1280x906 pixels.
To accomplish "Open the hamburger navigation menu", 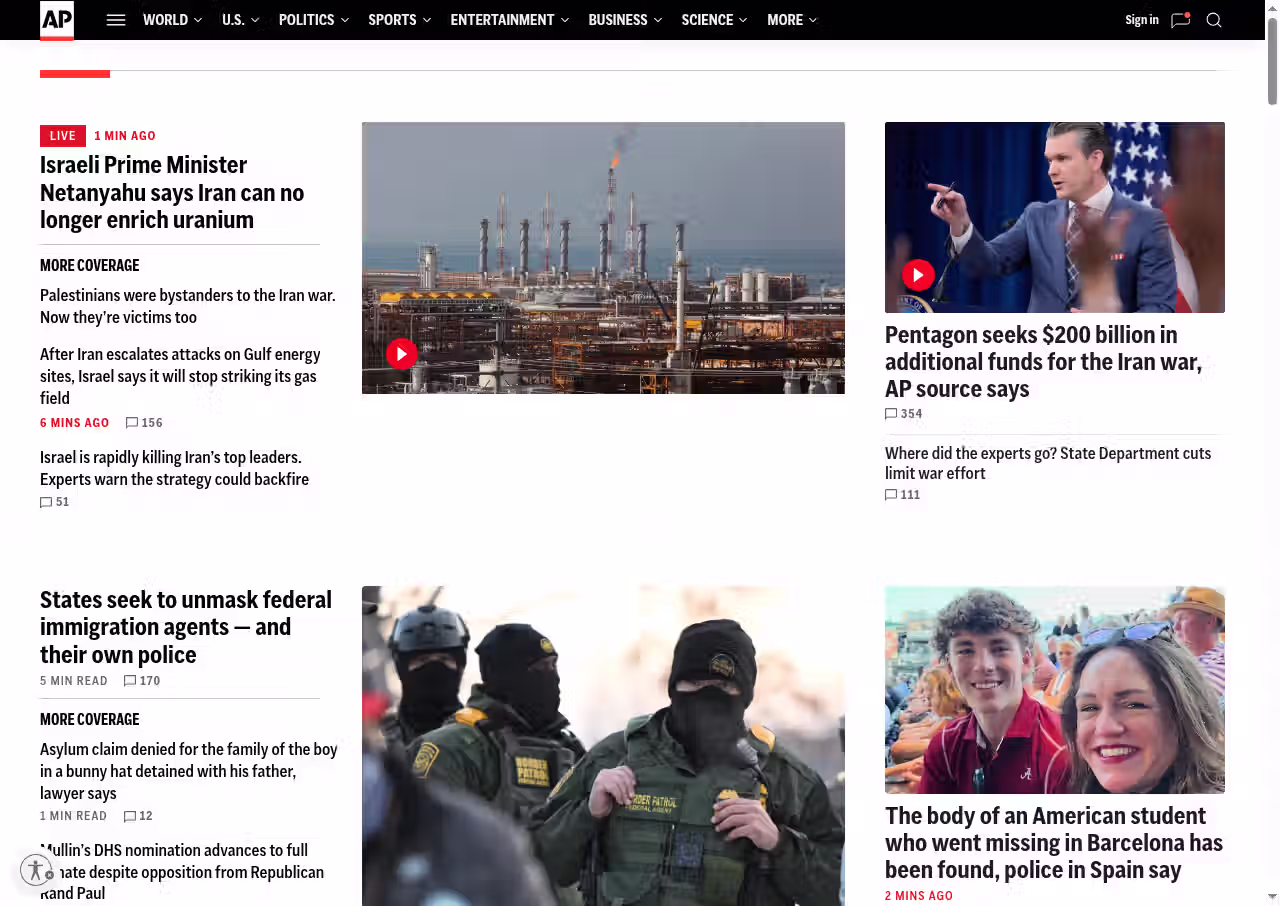I will tap(116, 20).
